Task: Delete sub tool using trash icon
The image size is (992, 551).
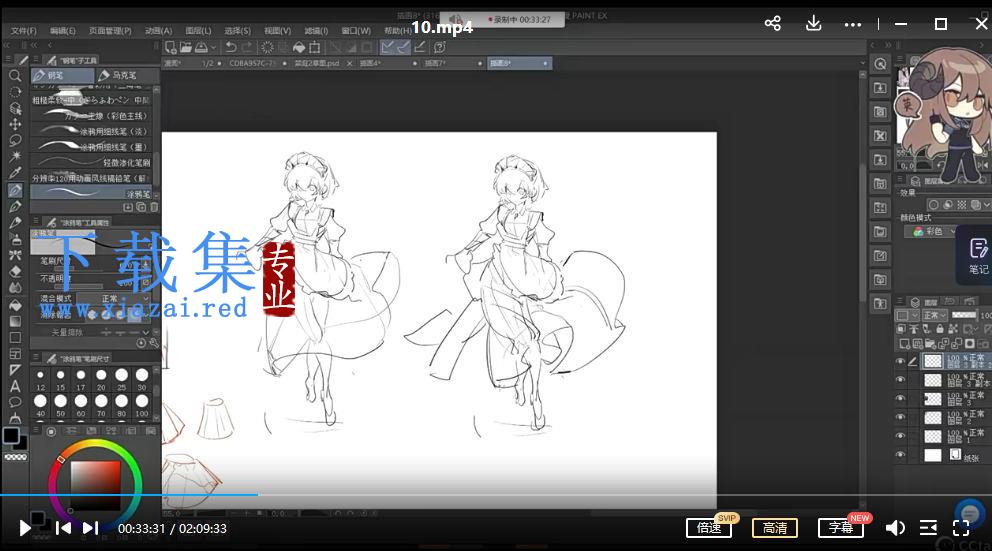Action: pyautogui.click(x=154, y=207)
